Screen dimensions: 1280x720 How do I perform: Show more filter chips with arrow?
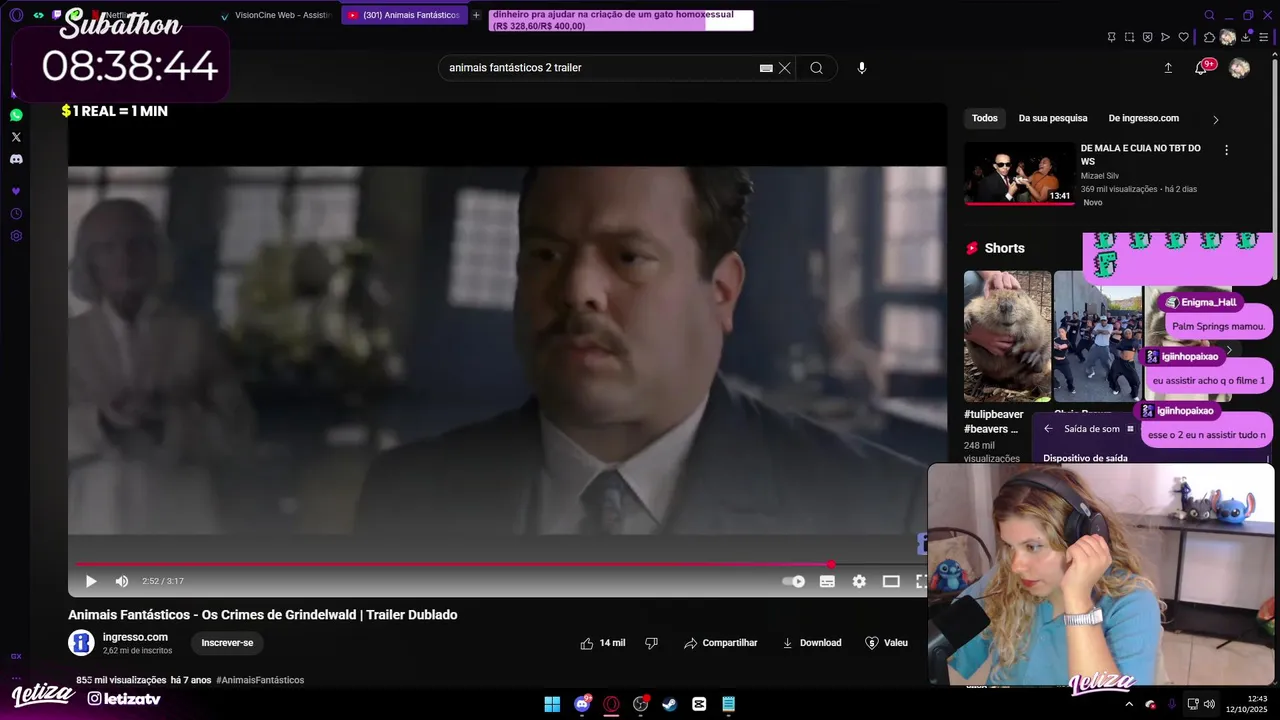[1216, 120]
